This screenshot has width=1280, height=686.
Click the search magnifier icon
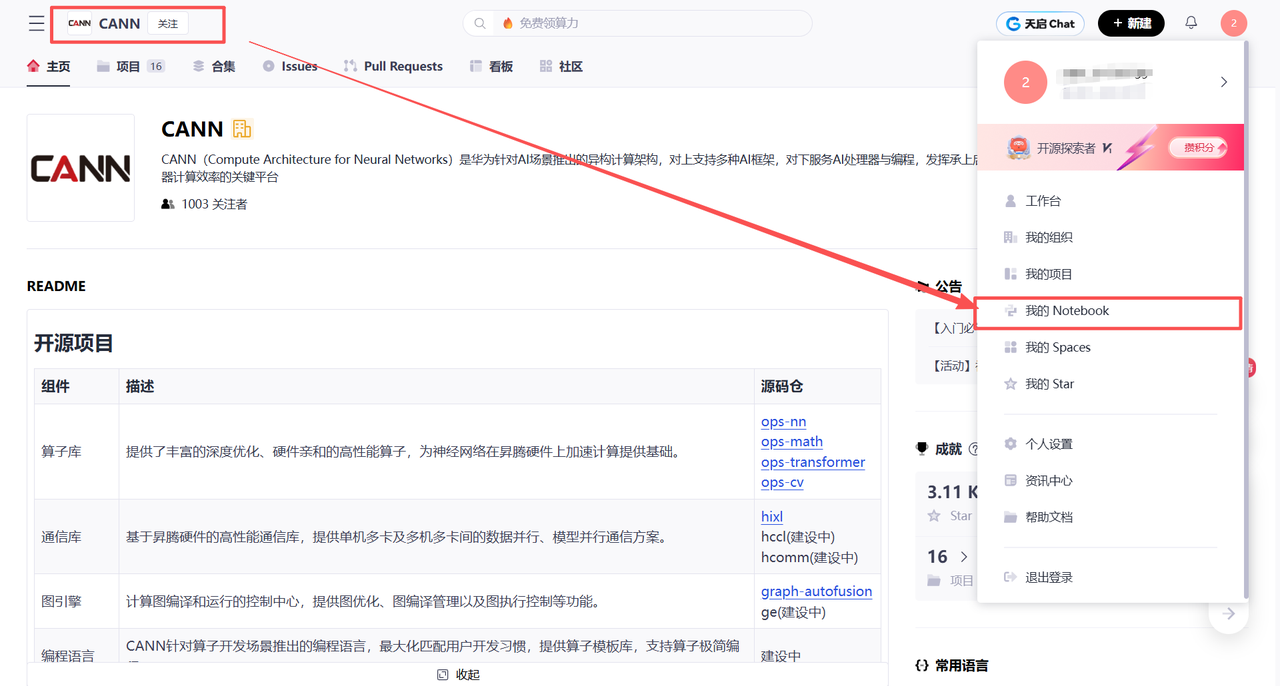pos(481,23)
